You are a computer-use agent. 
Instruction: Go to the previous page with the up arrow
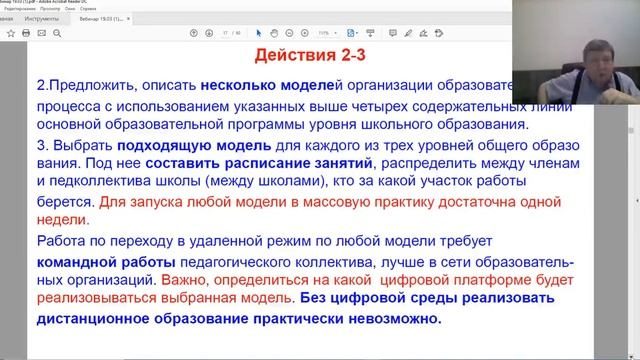(x=194, y=33)
